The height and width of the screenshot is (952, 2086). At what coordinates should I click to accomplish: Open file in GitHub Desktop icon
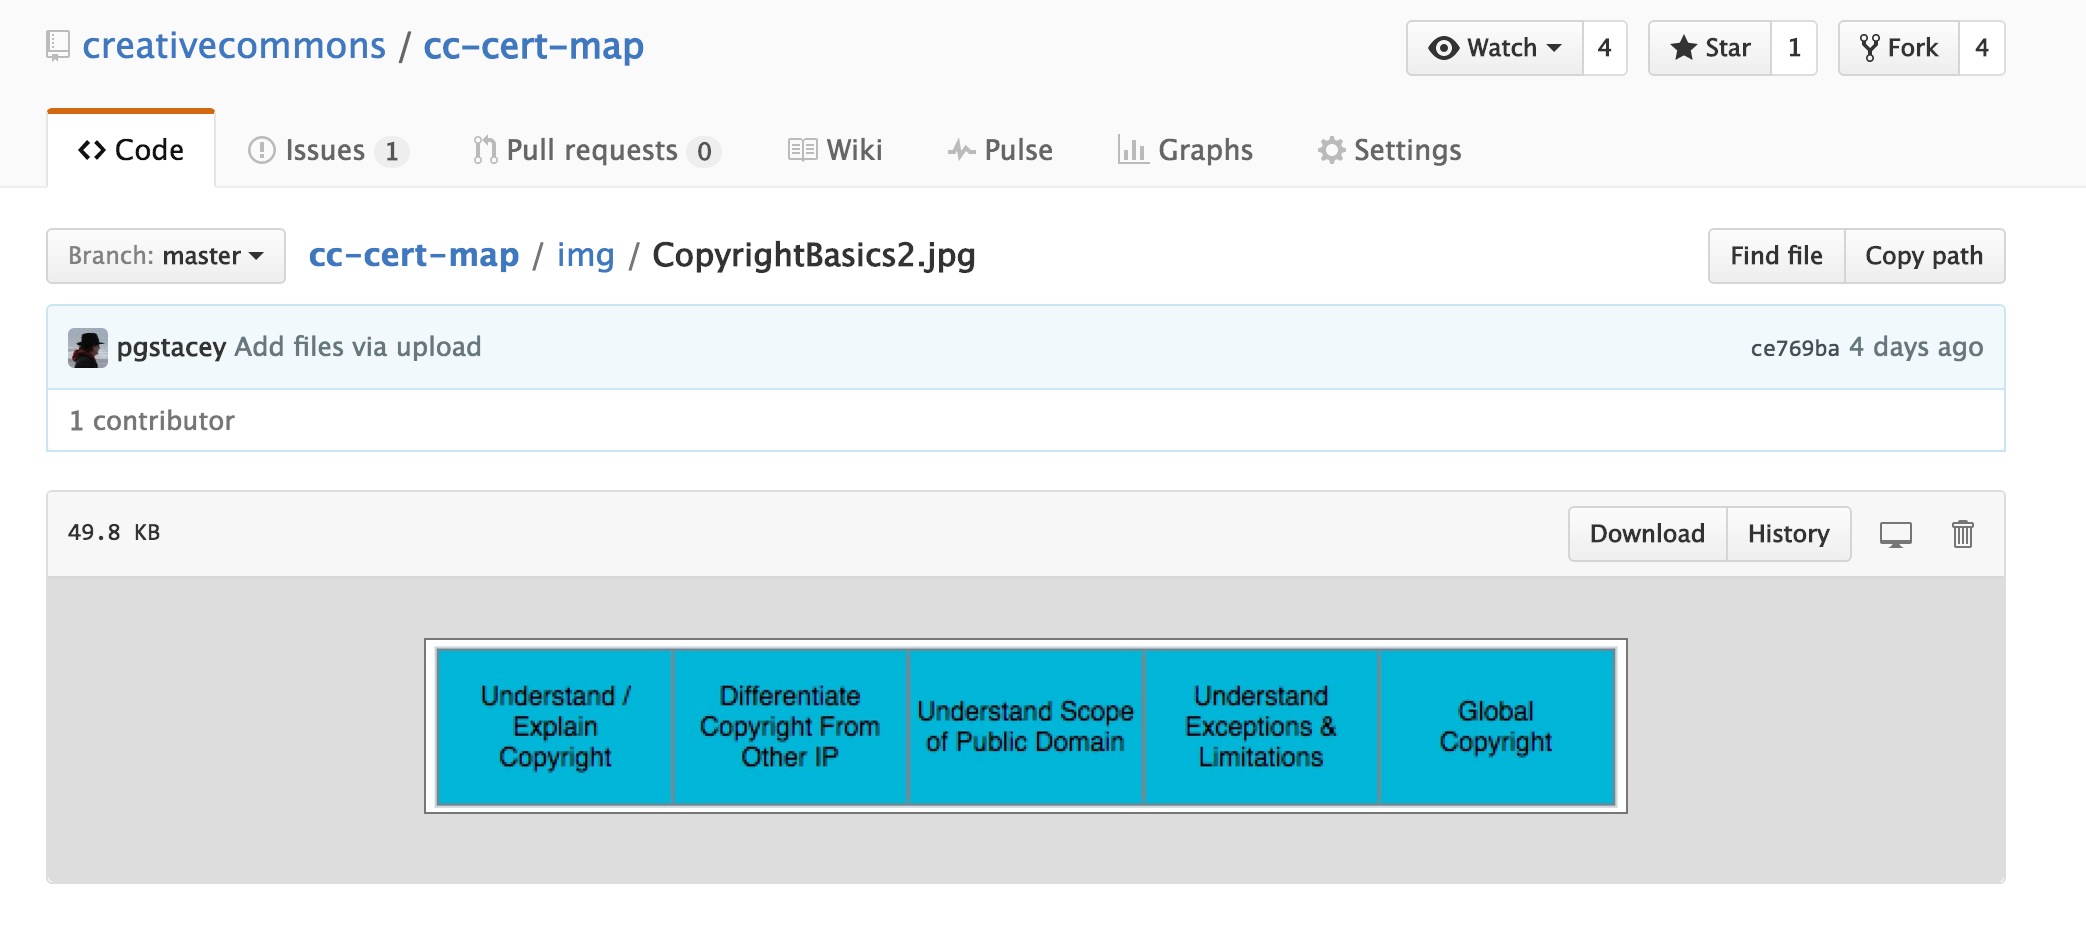[1895, 534]
